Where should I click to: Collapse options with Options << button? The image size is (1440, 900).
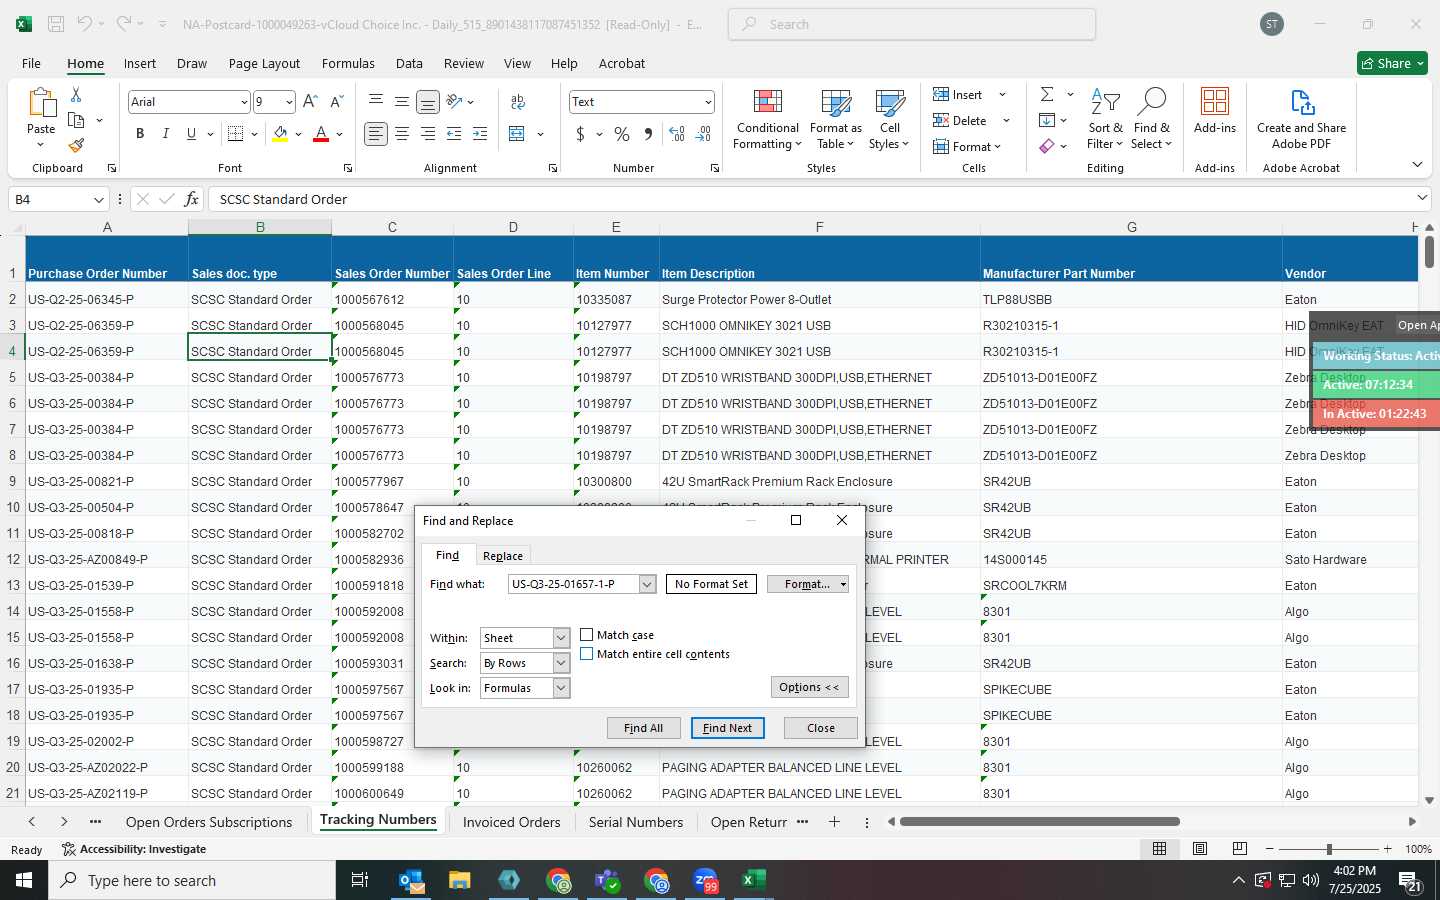pyautogui.click(x=809, y=687)
